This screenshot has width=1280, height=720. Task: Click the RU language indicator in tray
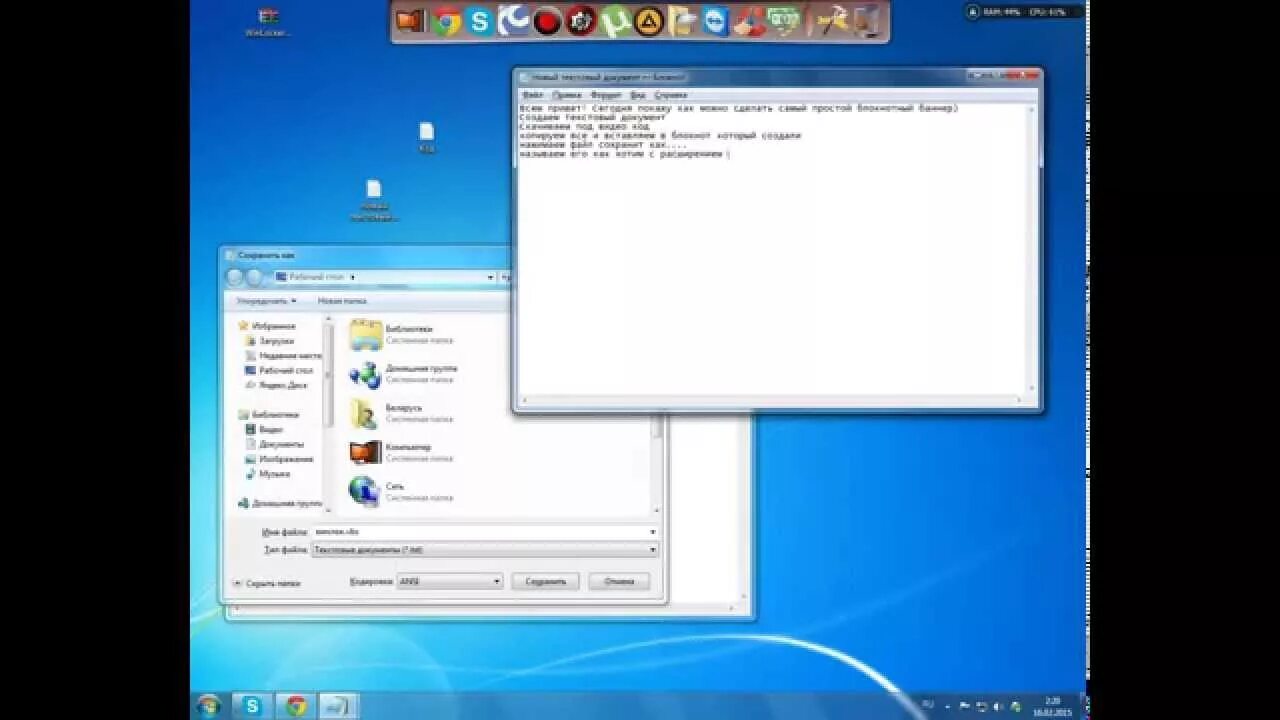(x=928, y=705)
